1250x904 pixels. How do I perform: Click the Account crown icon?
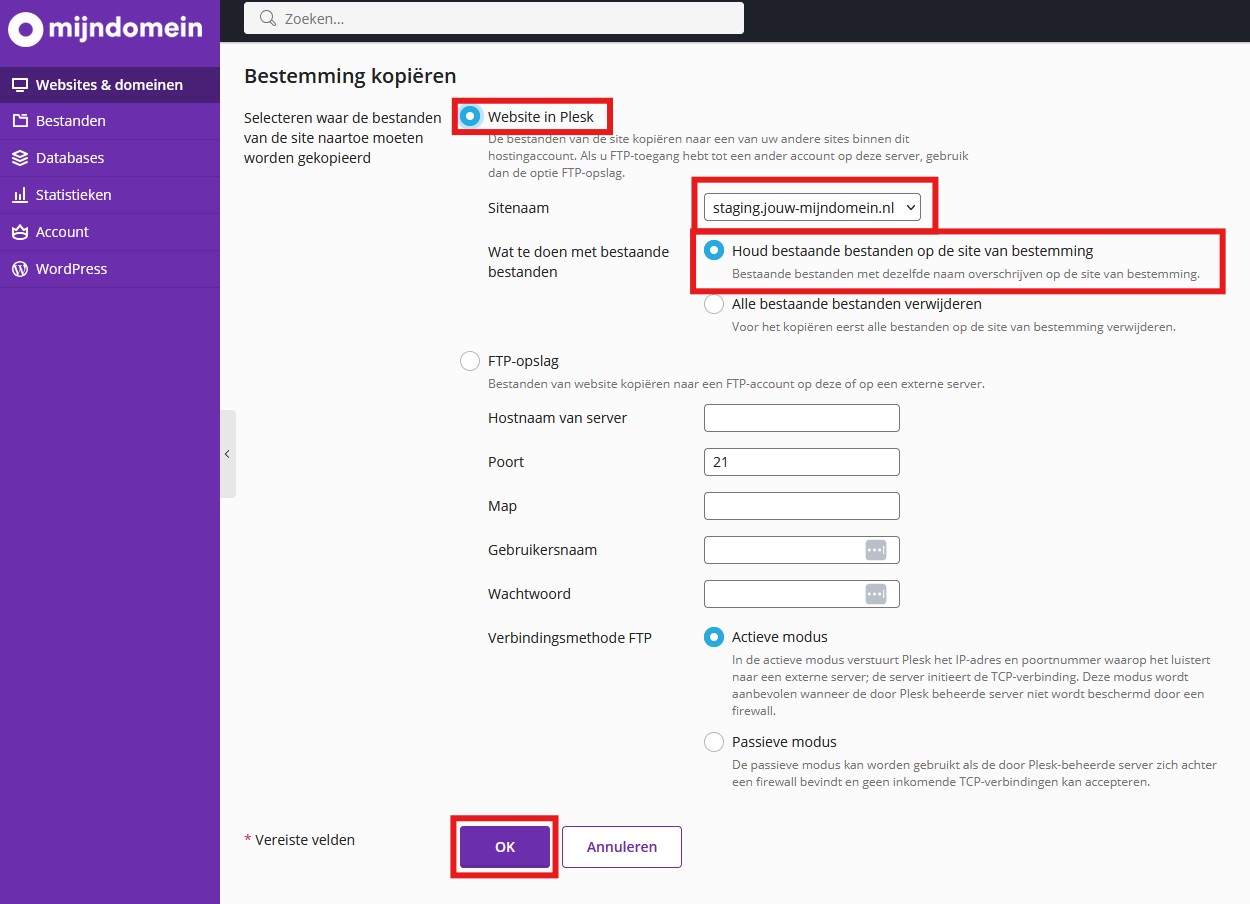(19, 232)
